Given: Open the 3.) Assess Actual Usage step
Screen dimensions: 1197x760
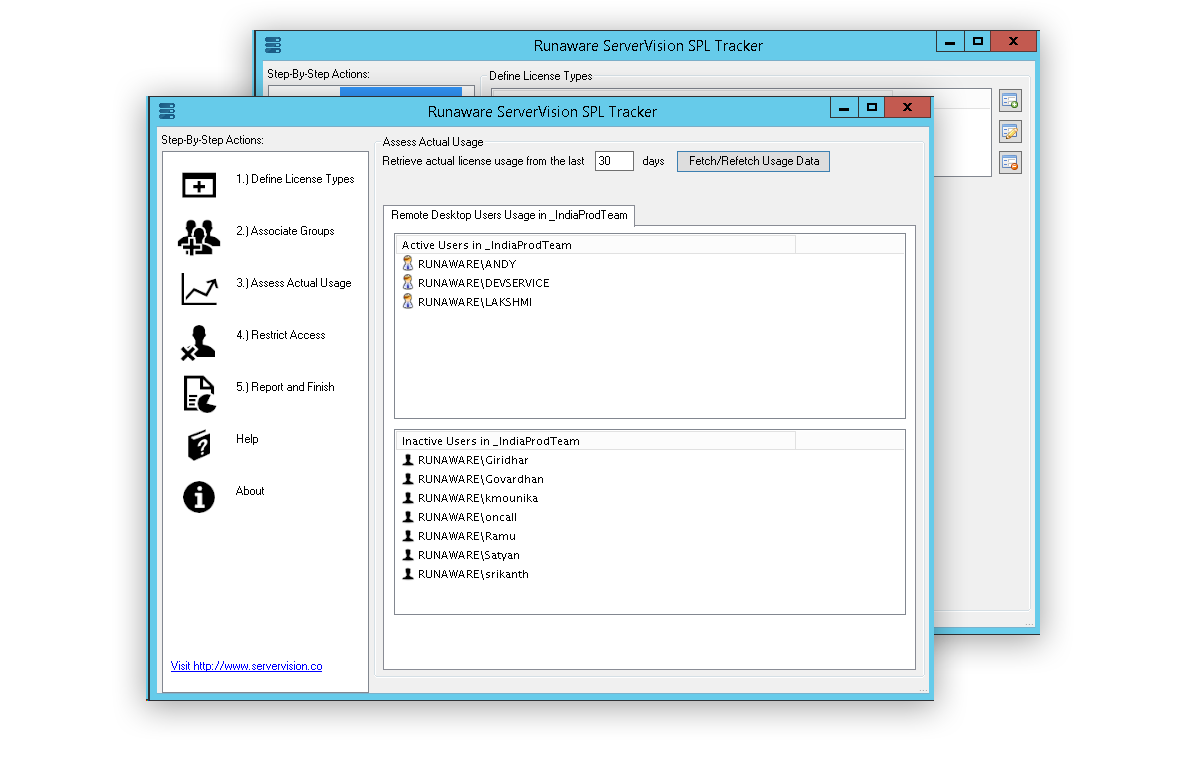Looking at the screenshot, I should [294, 283].
